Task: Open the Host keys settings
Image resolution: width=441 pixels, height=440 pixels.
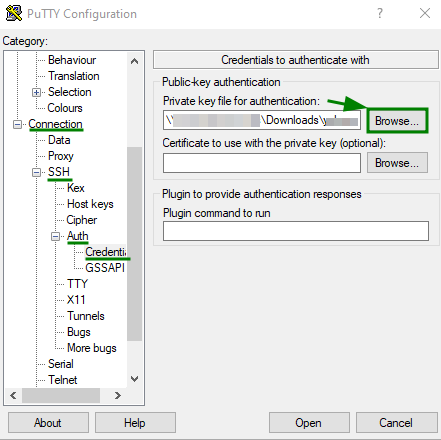Action: 90,204
